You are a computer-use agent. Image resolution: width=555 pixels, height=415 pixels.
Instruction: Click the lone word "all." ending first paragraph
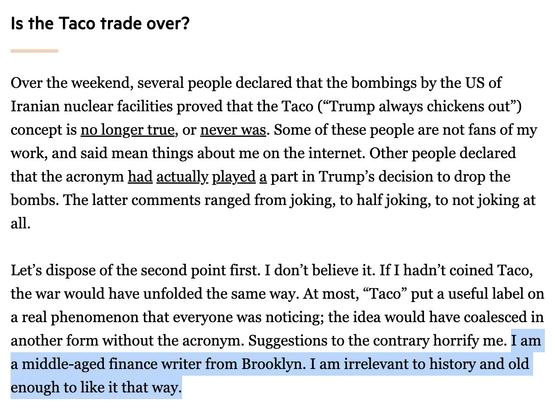point(21,223)
